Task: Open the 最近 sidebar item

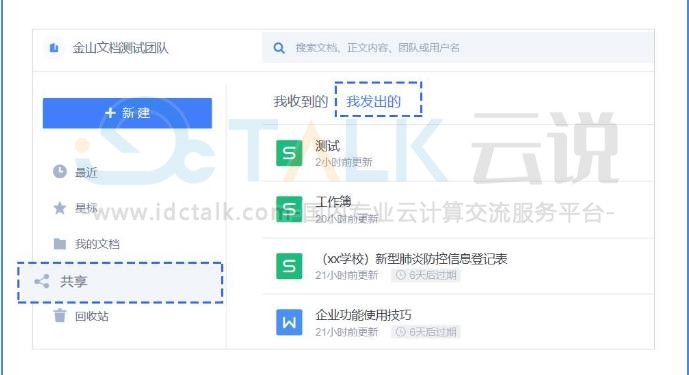Action: (x=86, y=172)
